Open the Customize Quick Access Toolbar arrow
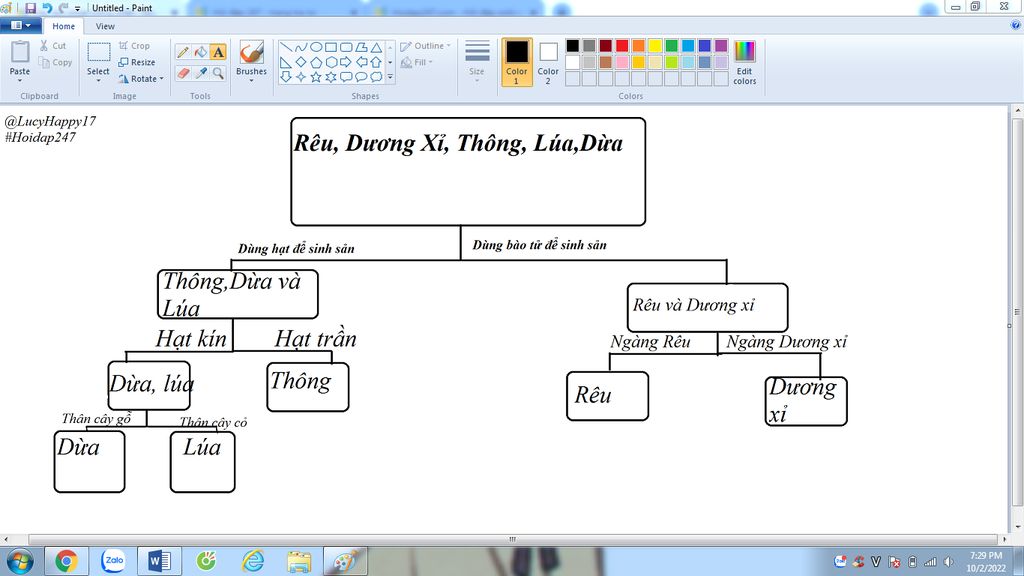The height and width of the screenshot is (576, 1024). coord(78,8)
